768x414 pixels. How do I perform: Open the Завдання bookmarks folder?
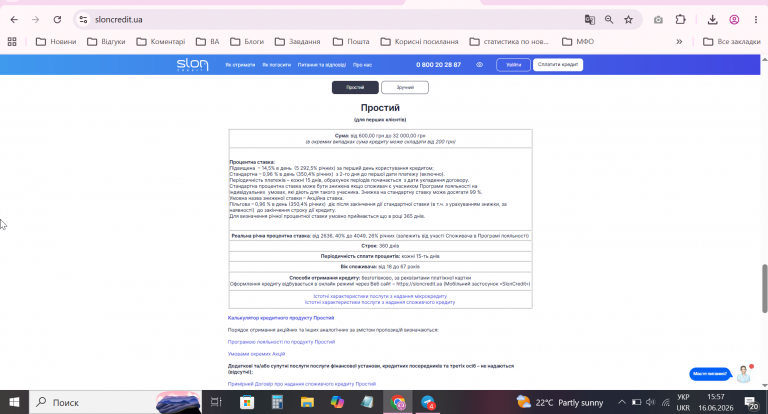[298, 42]
